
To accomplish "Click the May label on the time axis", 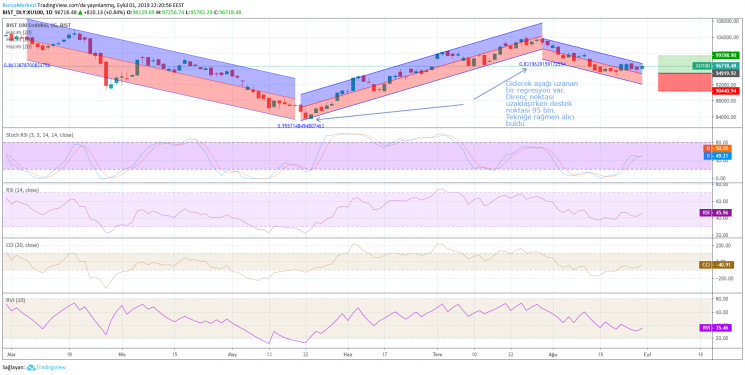I will pos(233,355).
